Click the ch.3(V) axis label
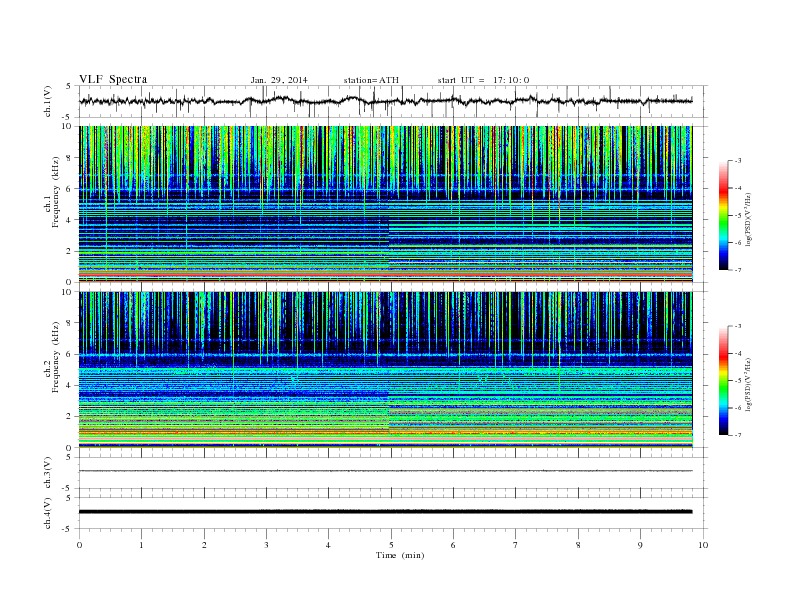The image size is (792, 612). click(x=48, y=474)
